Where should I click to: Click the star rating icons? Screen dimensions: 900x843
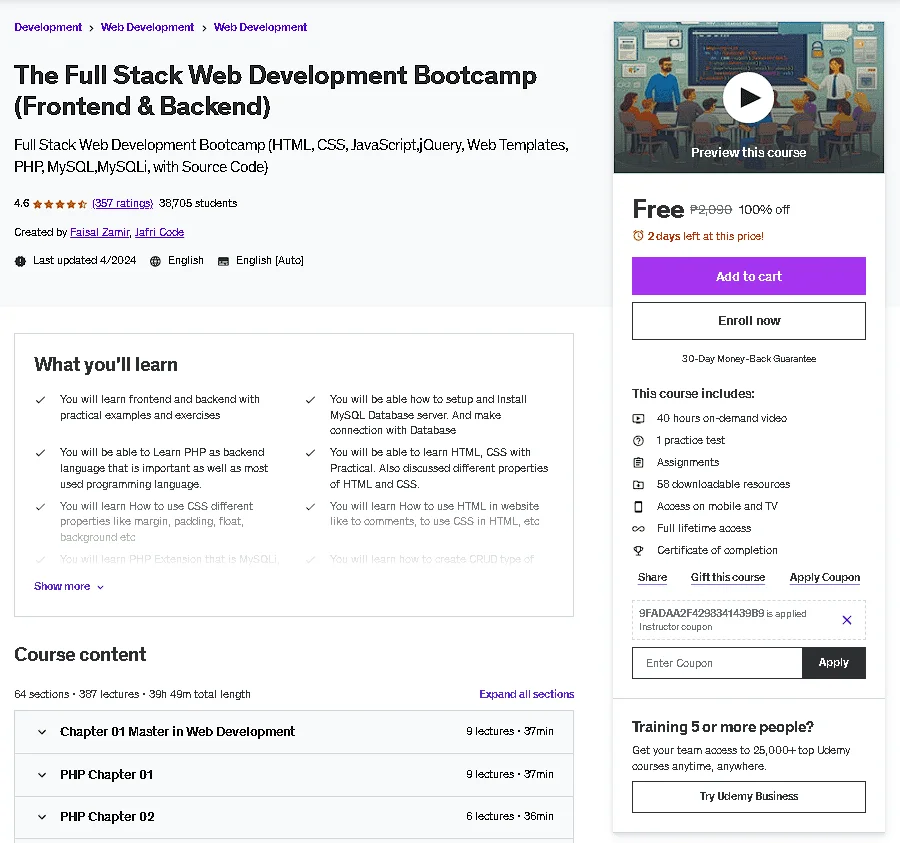tap(60, 204)
